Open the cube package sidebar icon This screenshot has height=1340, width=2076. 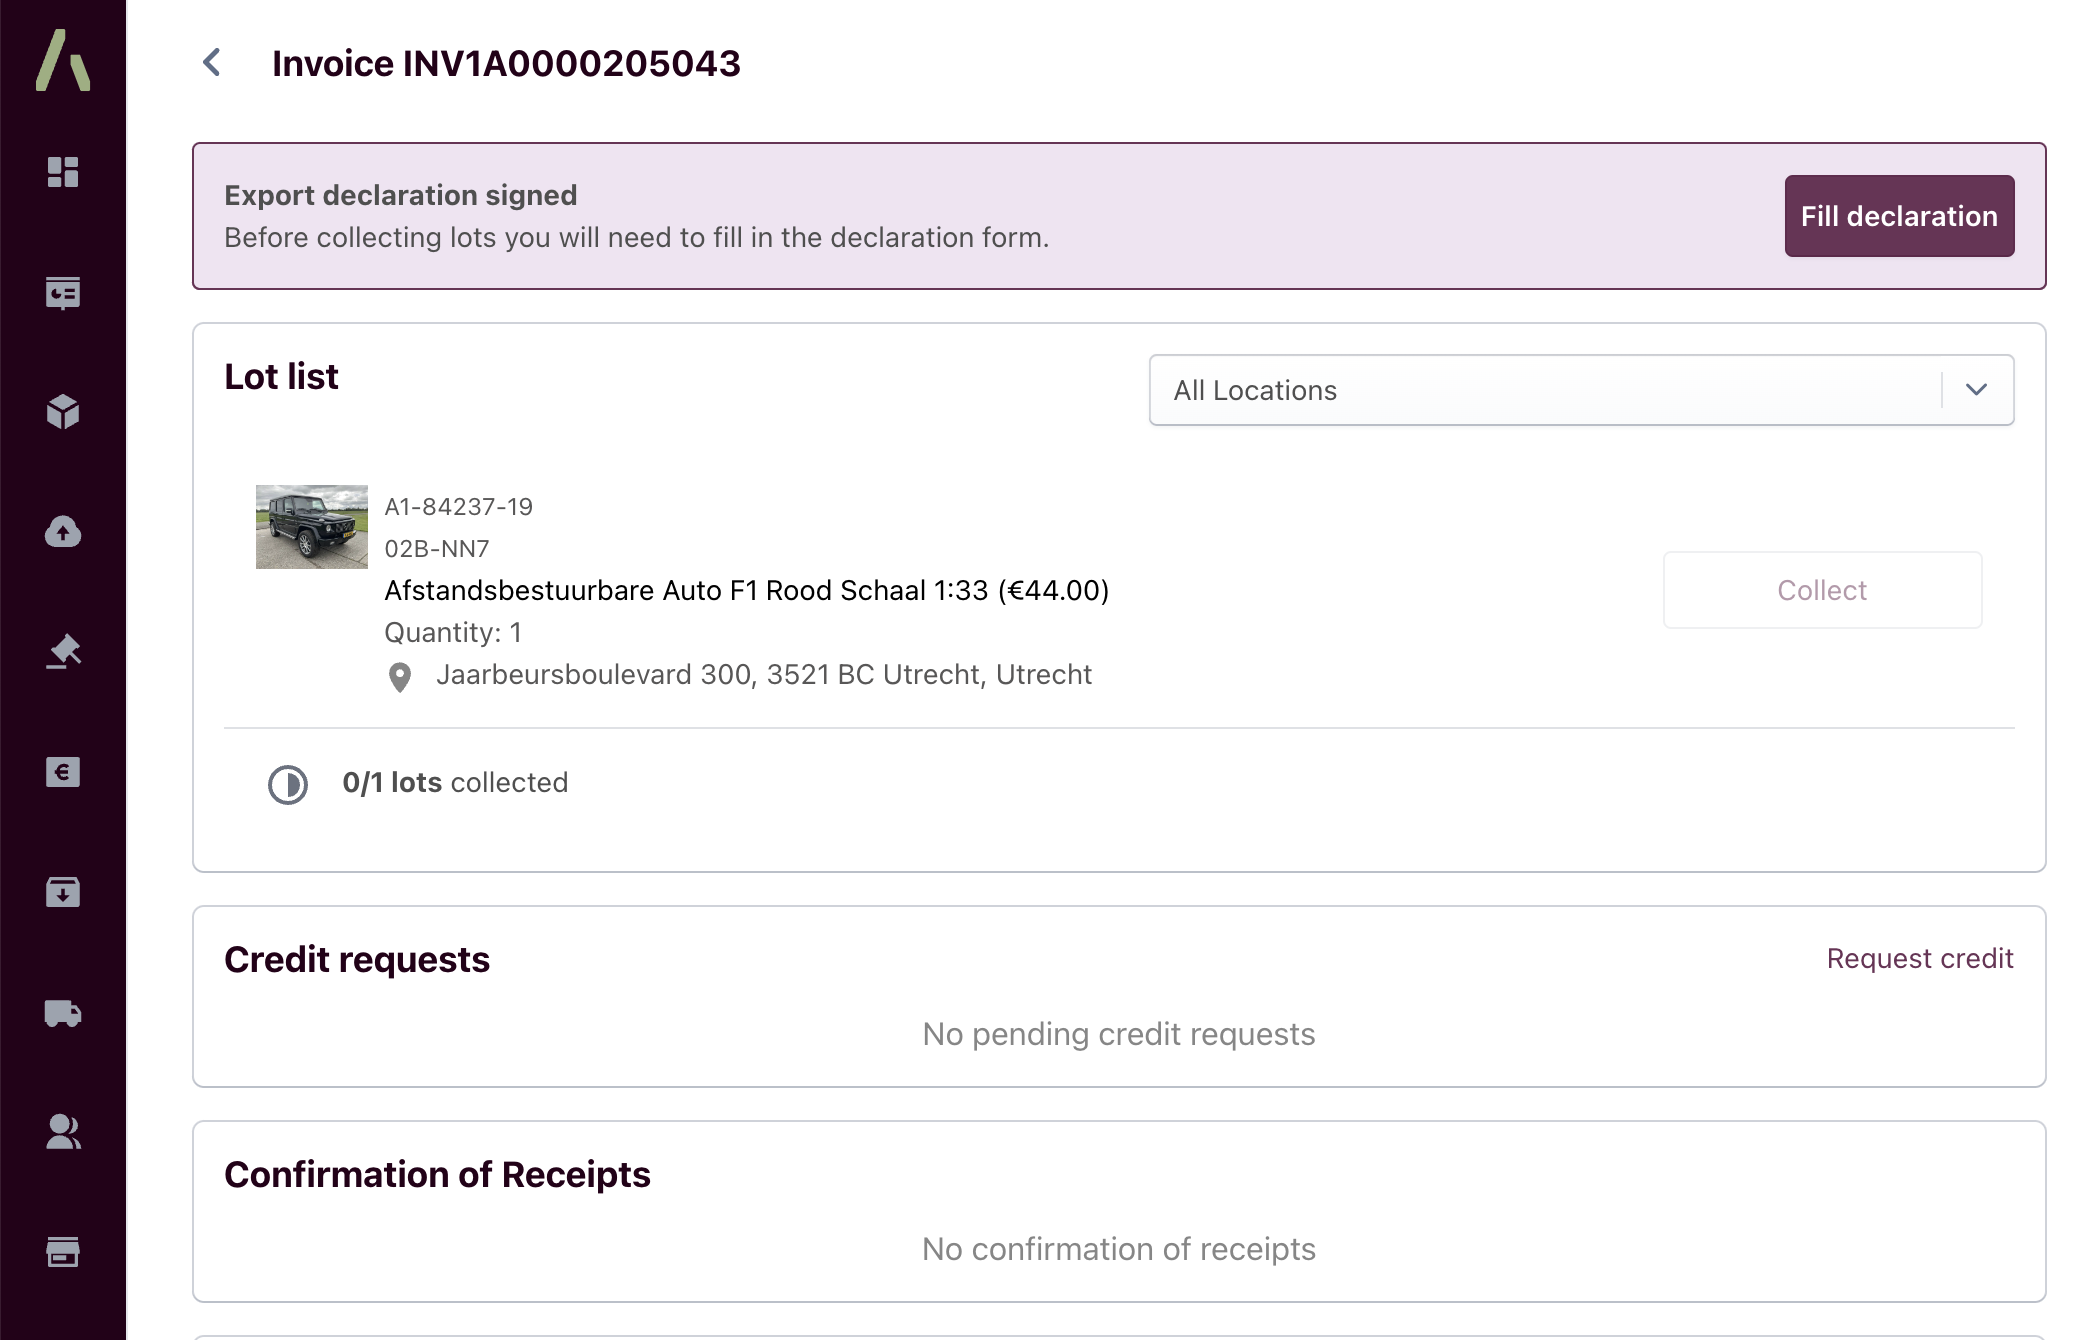[x=63, y=412]
